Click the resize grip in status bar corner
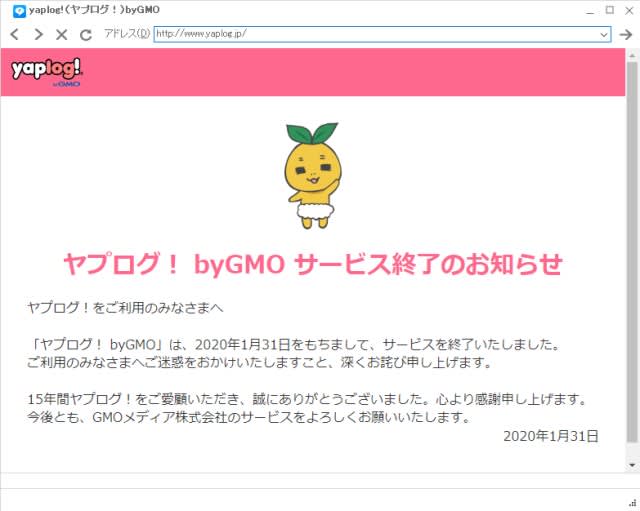 [x=634, y=503]
